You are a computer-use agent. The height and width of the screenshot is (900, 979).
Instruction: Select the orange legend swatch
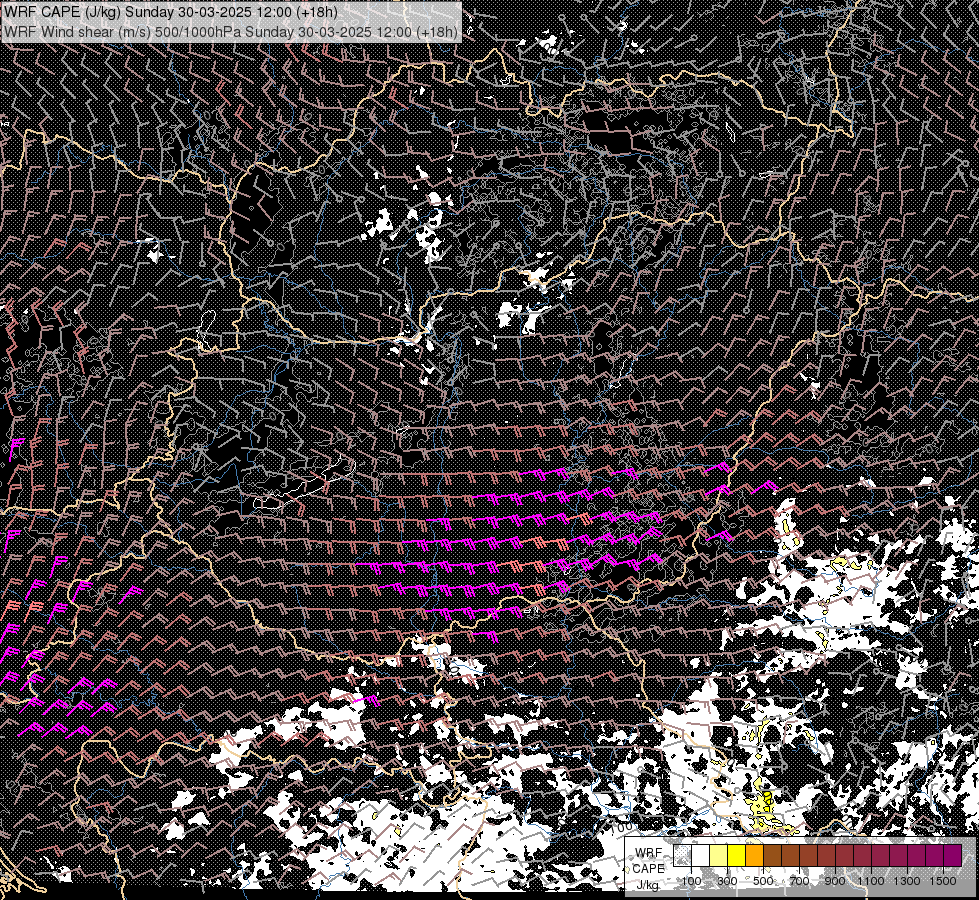tap(754, 856)
